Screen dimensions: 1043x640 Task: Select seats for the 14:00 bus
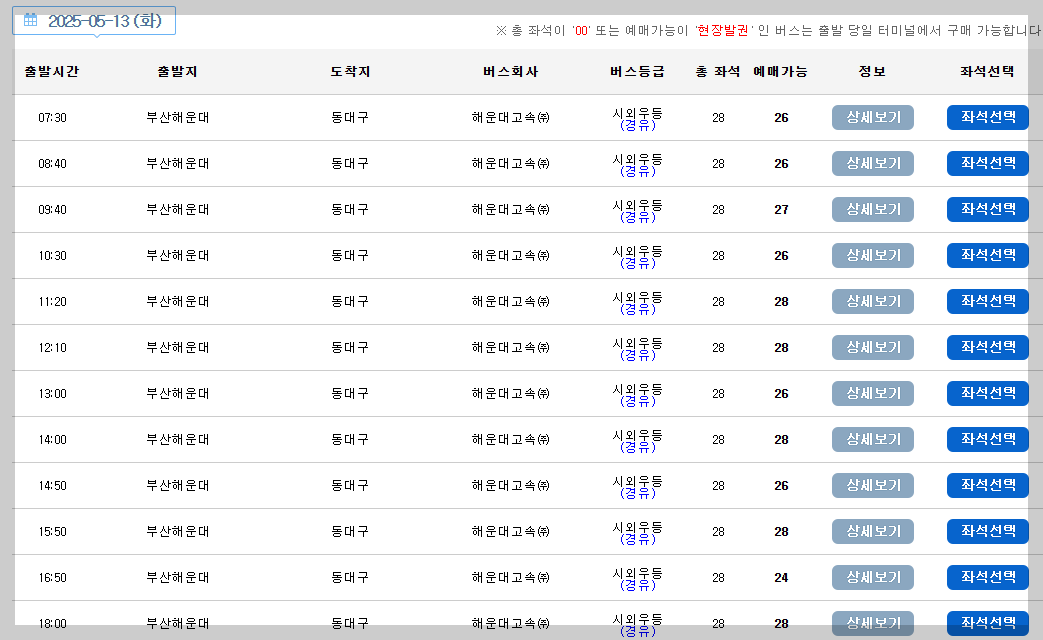[x=987, y=439]
